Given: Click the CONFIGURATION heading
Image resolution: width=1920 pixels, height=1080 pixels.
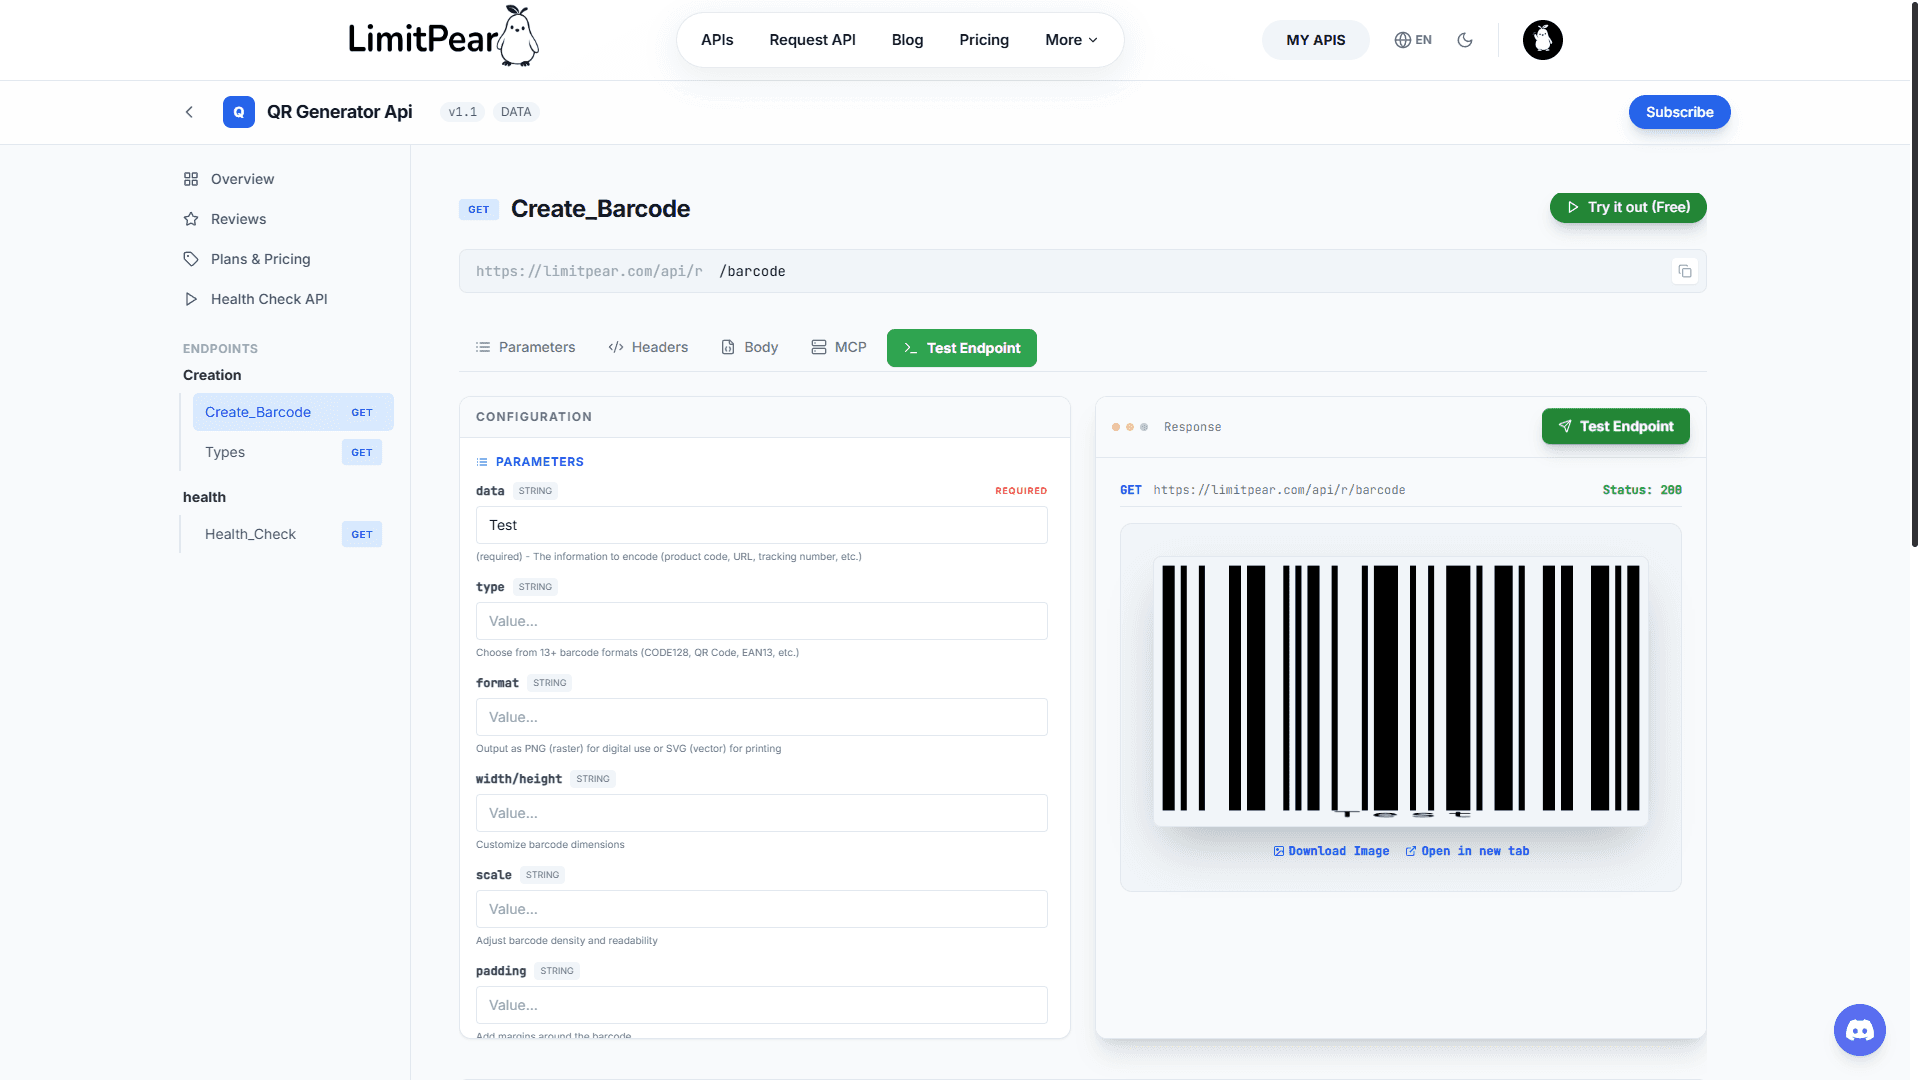Looking at the screenshot, I should coord(534,417).
